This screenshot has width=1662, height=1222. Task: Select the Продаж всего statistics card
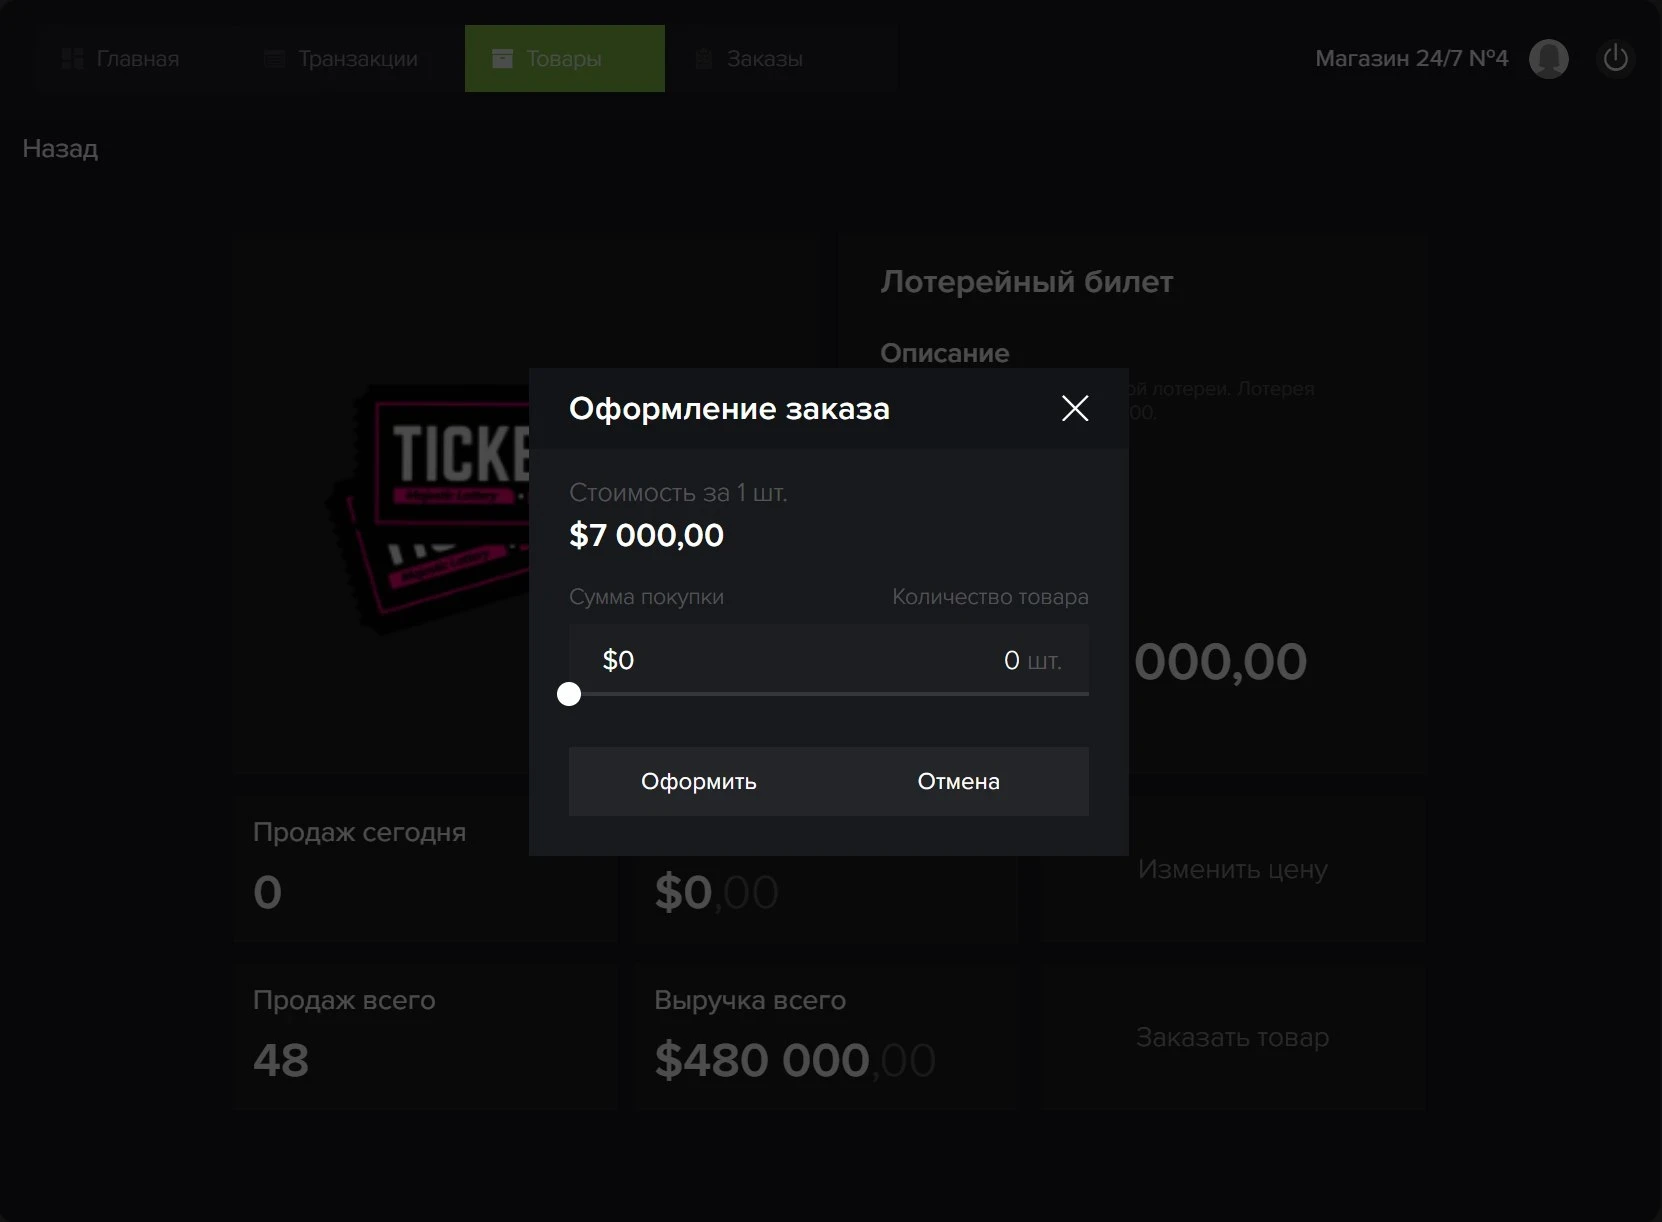click(425, 1037)
